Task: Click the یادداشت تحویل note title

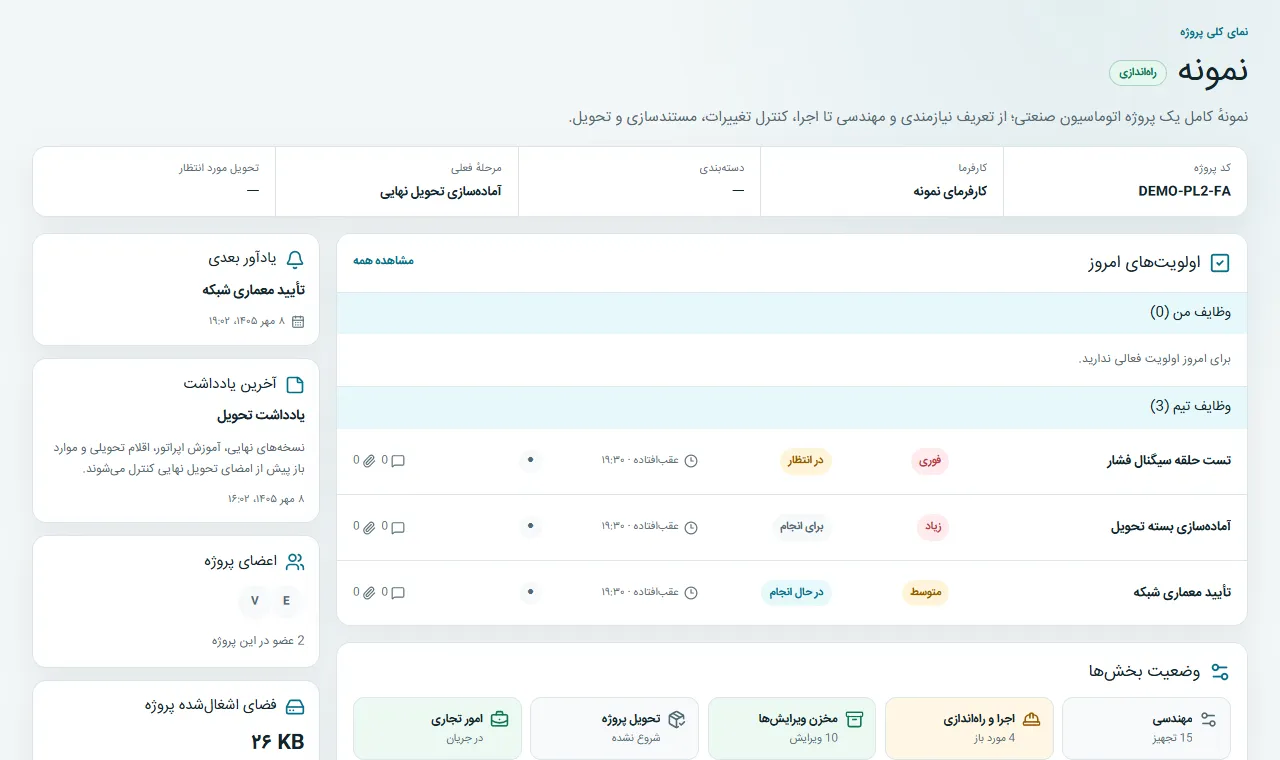Action: 261,415
